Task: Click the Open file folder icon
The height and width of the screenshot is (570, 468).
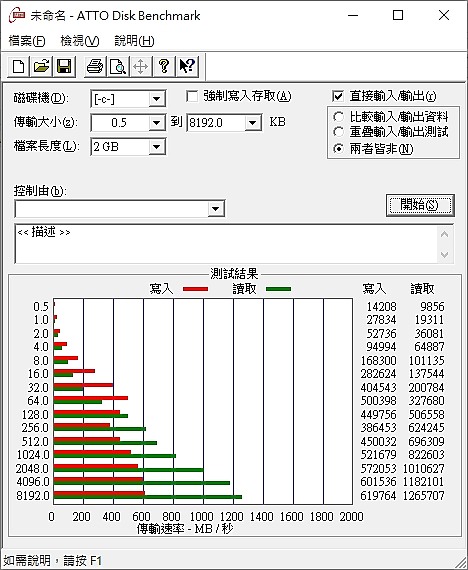Action: 41,67
